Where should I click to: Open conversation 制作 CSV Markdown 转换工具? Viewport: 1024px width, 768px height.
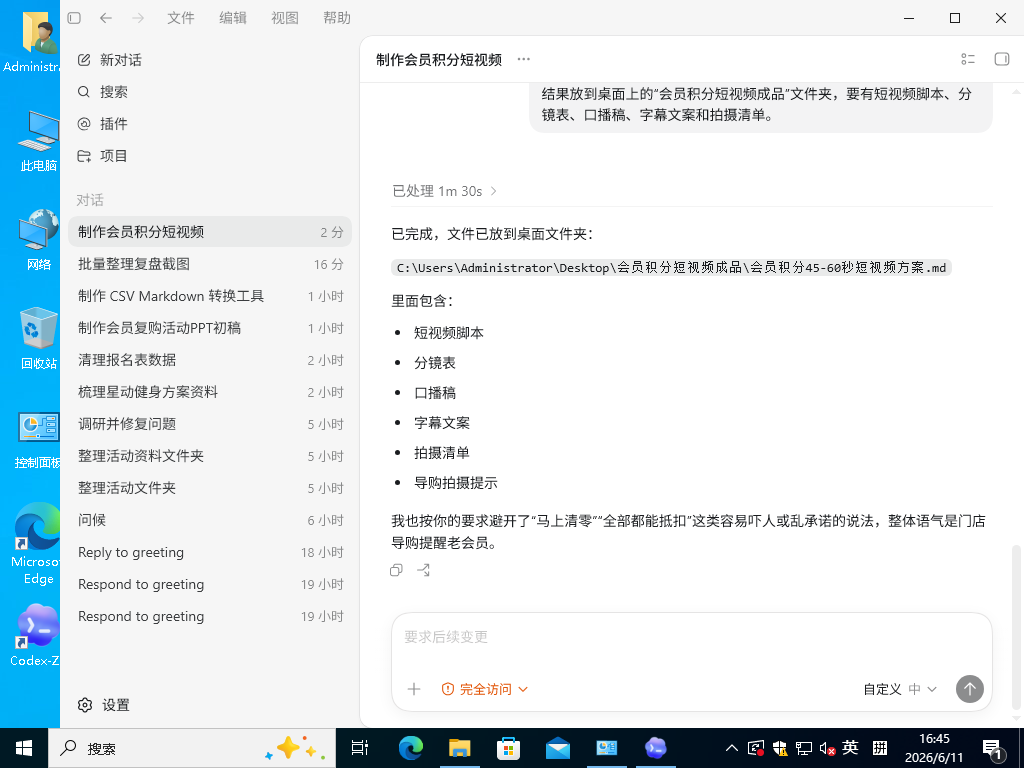(x=210, y=296)
